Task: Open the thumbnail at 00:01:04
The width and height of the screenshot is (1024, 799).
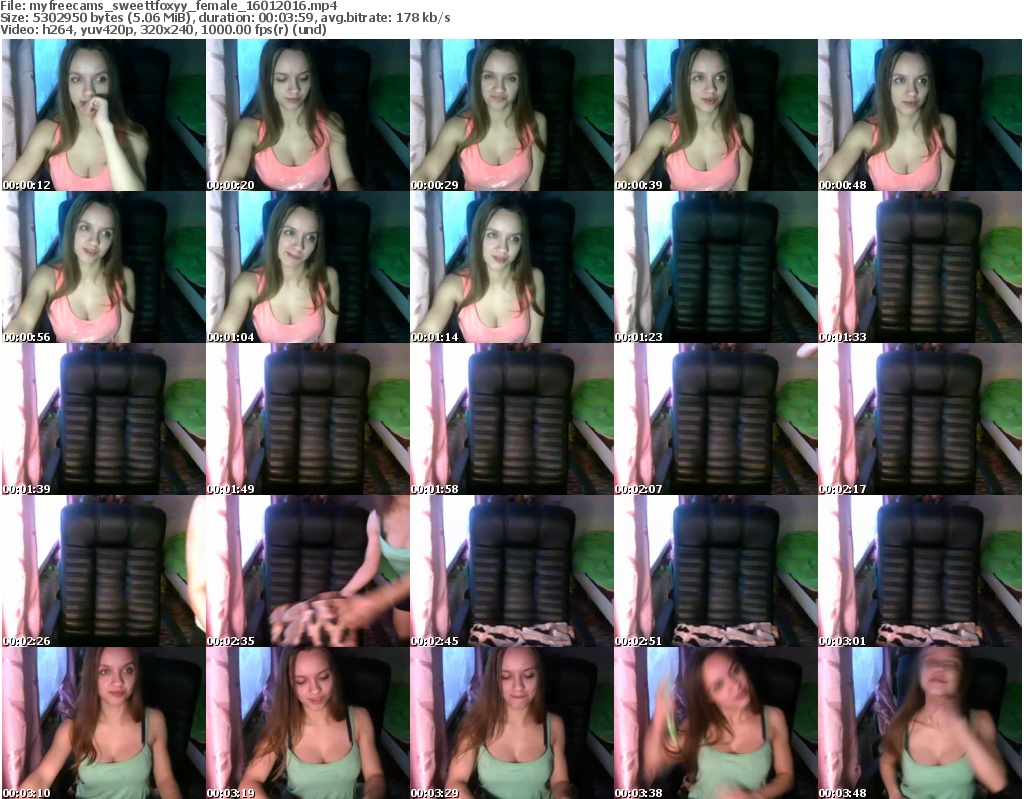Action: pos(308,267)
